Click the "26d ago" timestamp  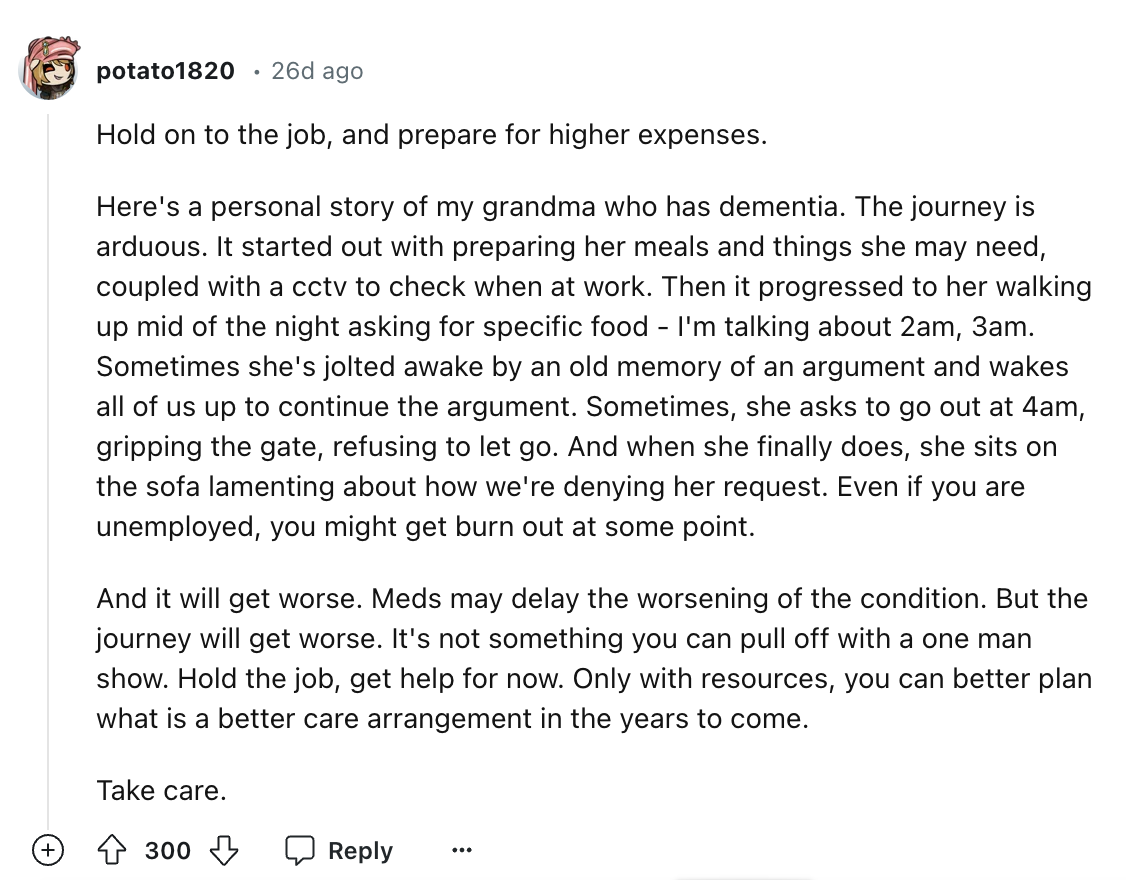pyautogui.click(x=317, y=71)
